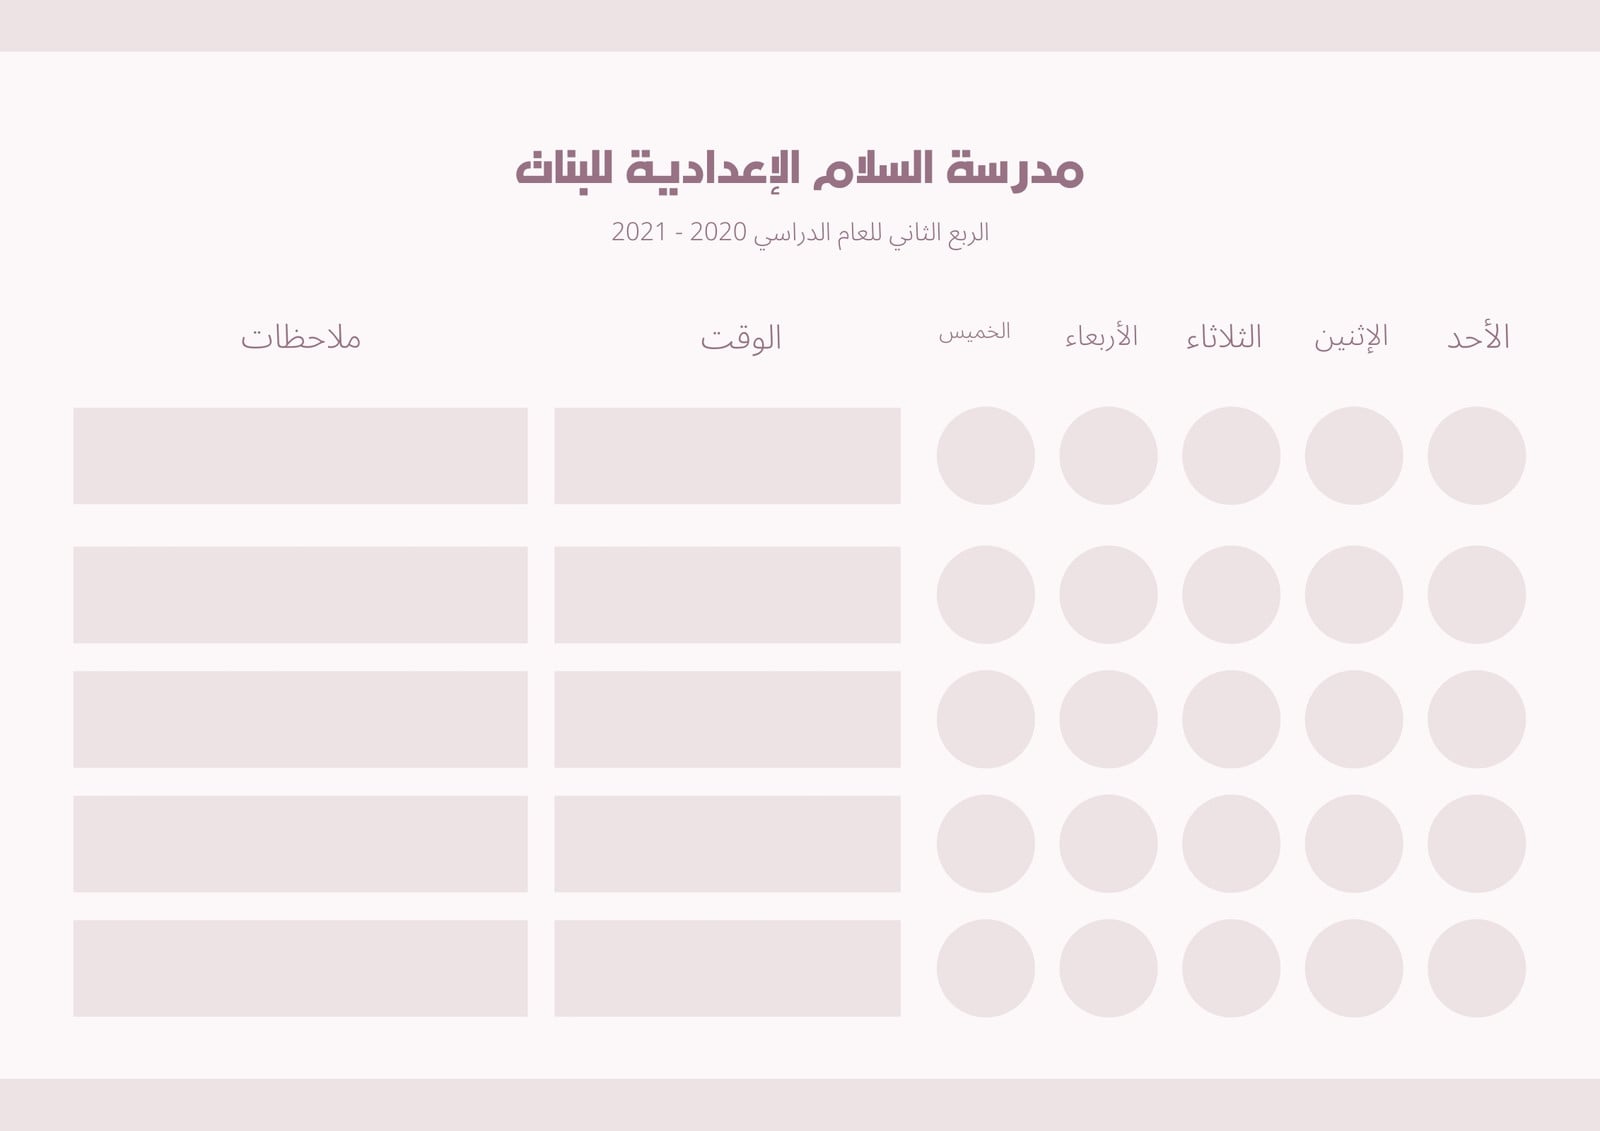Viewport: 1600px width, 1131px height.
Task: Select the second-row circle under الثلاثاء
Action: [x=1231, y=594]
